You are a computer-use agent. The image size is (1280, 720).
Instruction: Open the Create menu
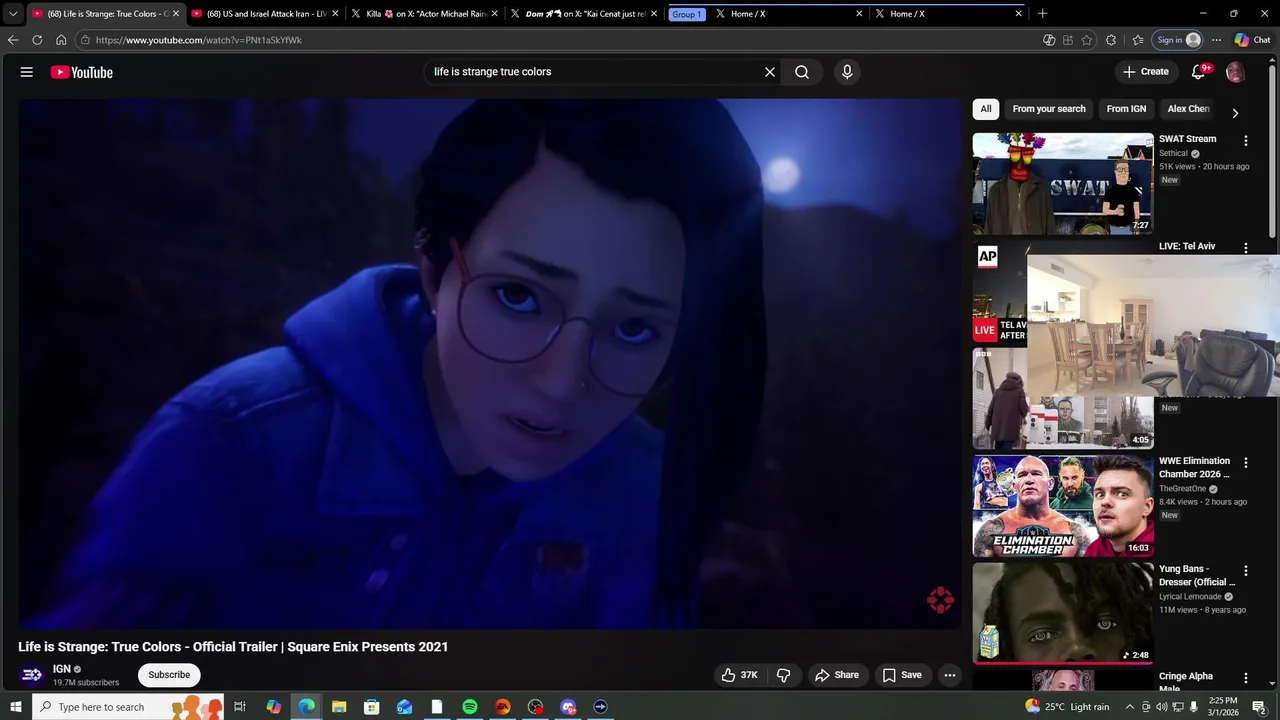(x=1146, y=72)
